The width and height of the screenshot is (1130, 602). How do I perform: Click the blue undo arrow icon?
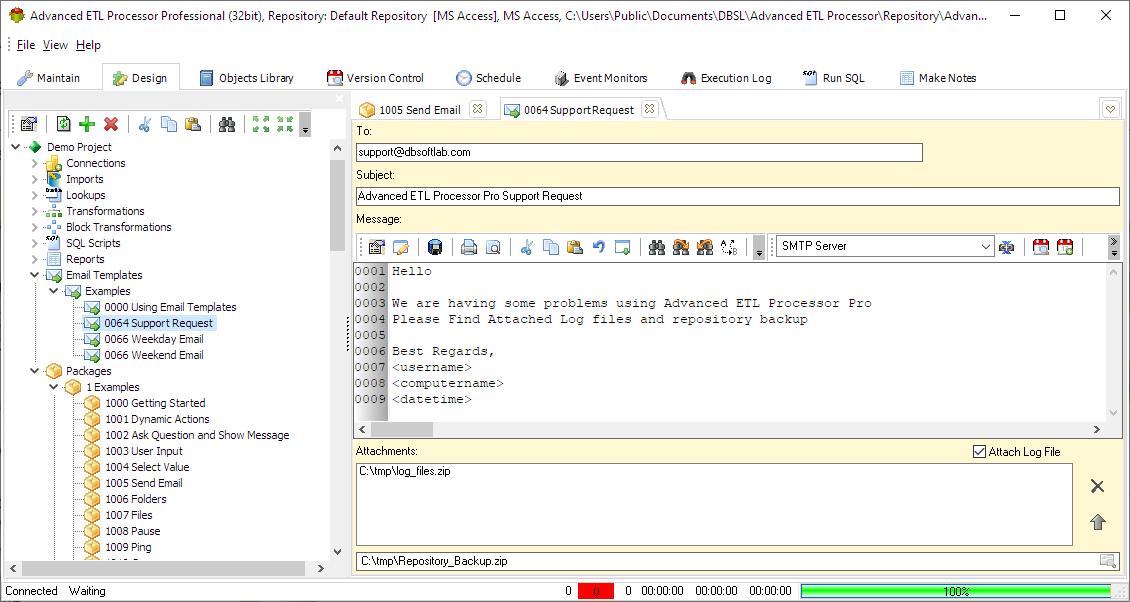click(598, 247)
